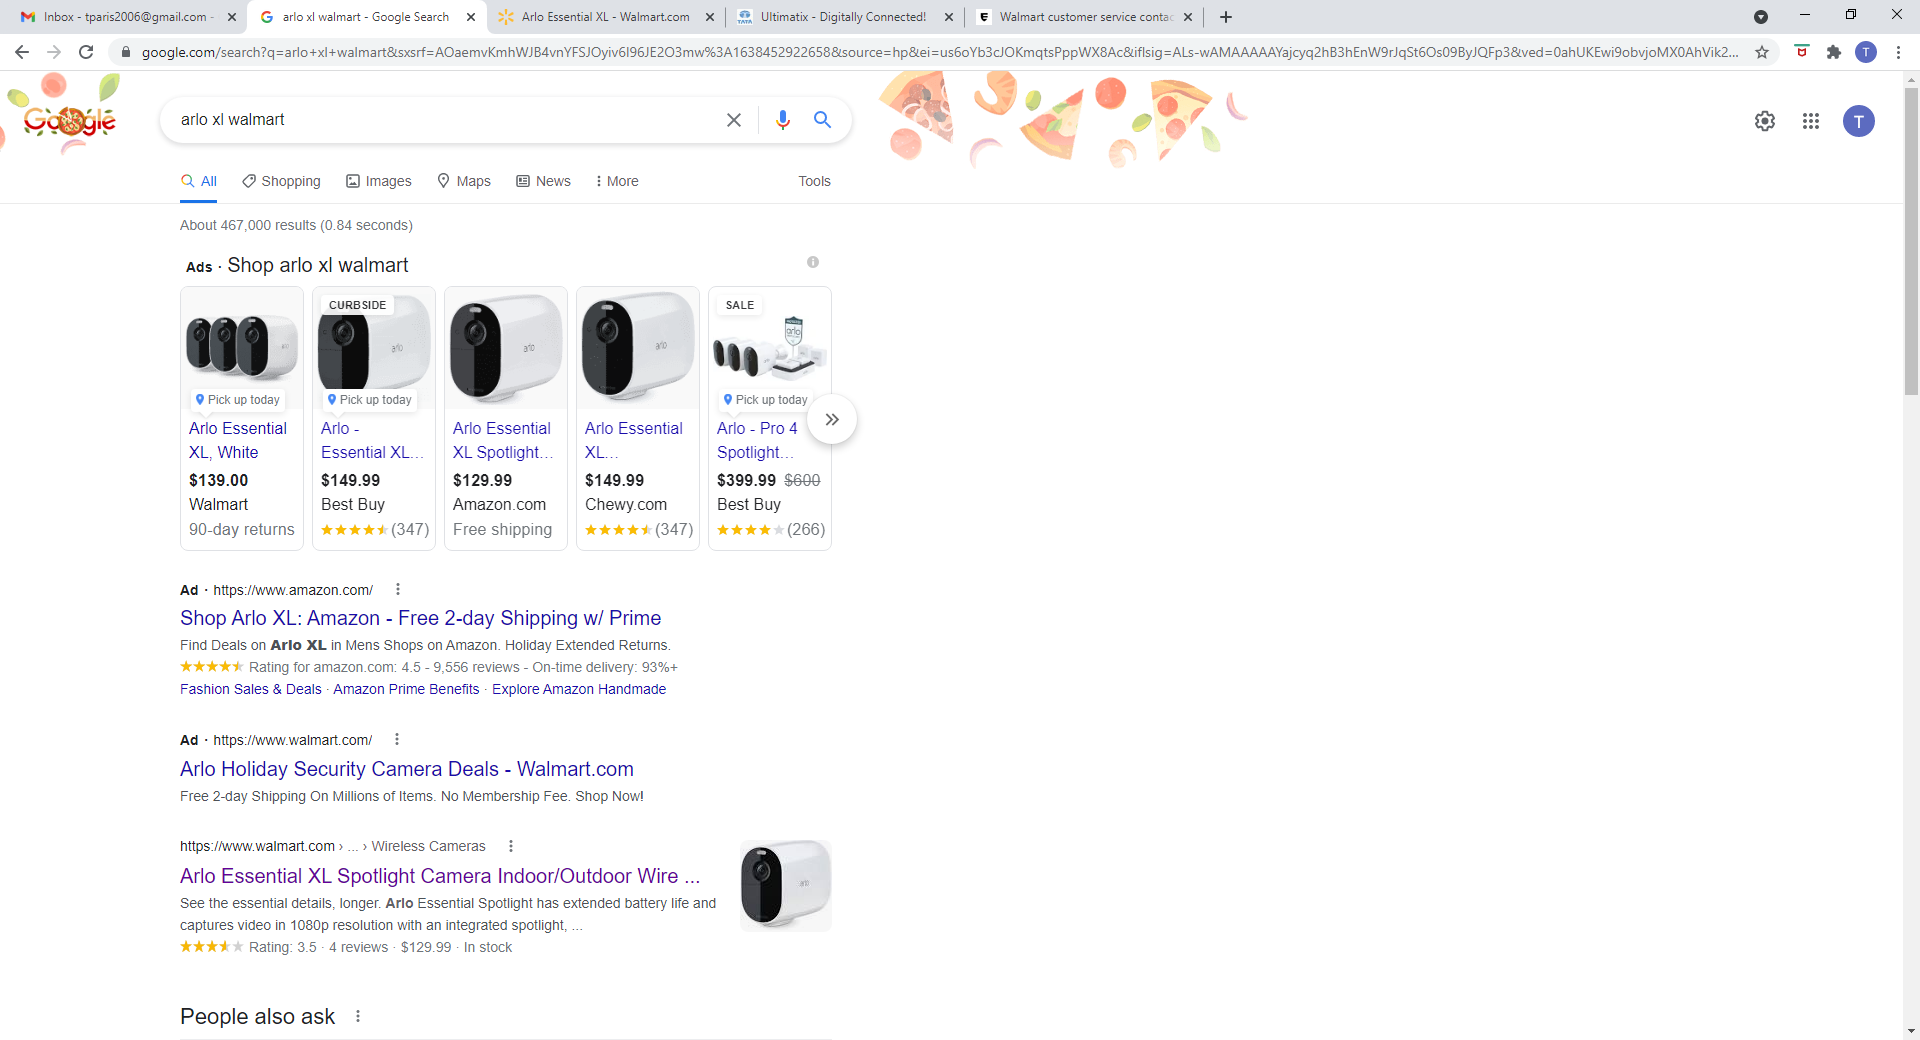Image resolution: width=1920 pixels, height=1040 pixels.
Task: Expand the More search filters menu
Action: (x=617, y=181)
